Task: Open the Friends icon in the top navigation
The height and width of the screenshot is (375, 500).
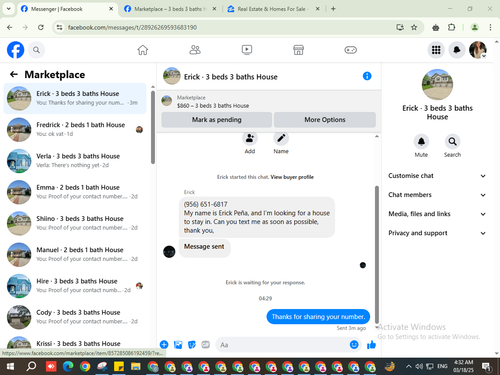Action: tap(195, 50)
